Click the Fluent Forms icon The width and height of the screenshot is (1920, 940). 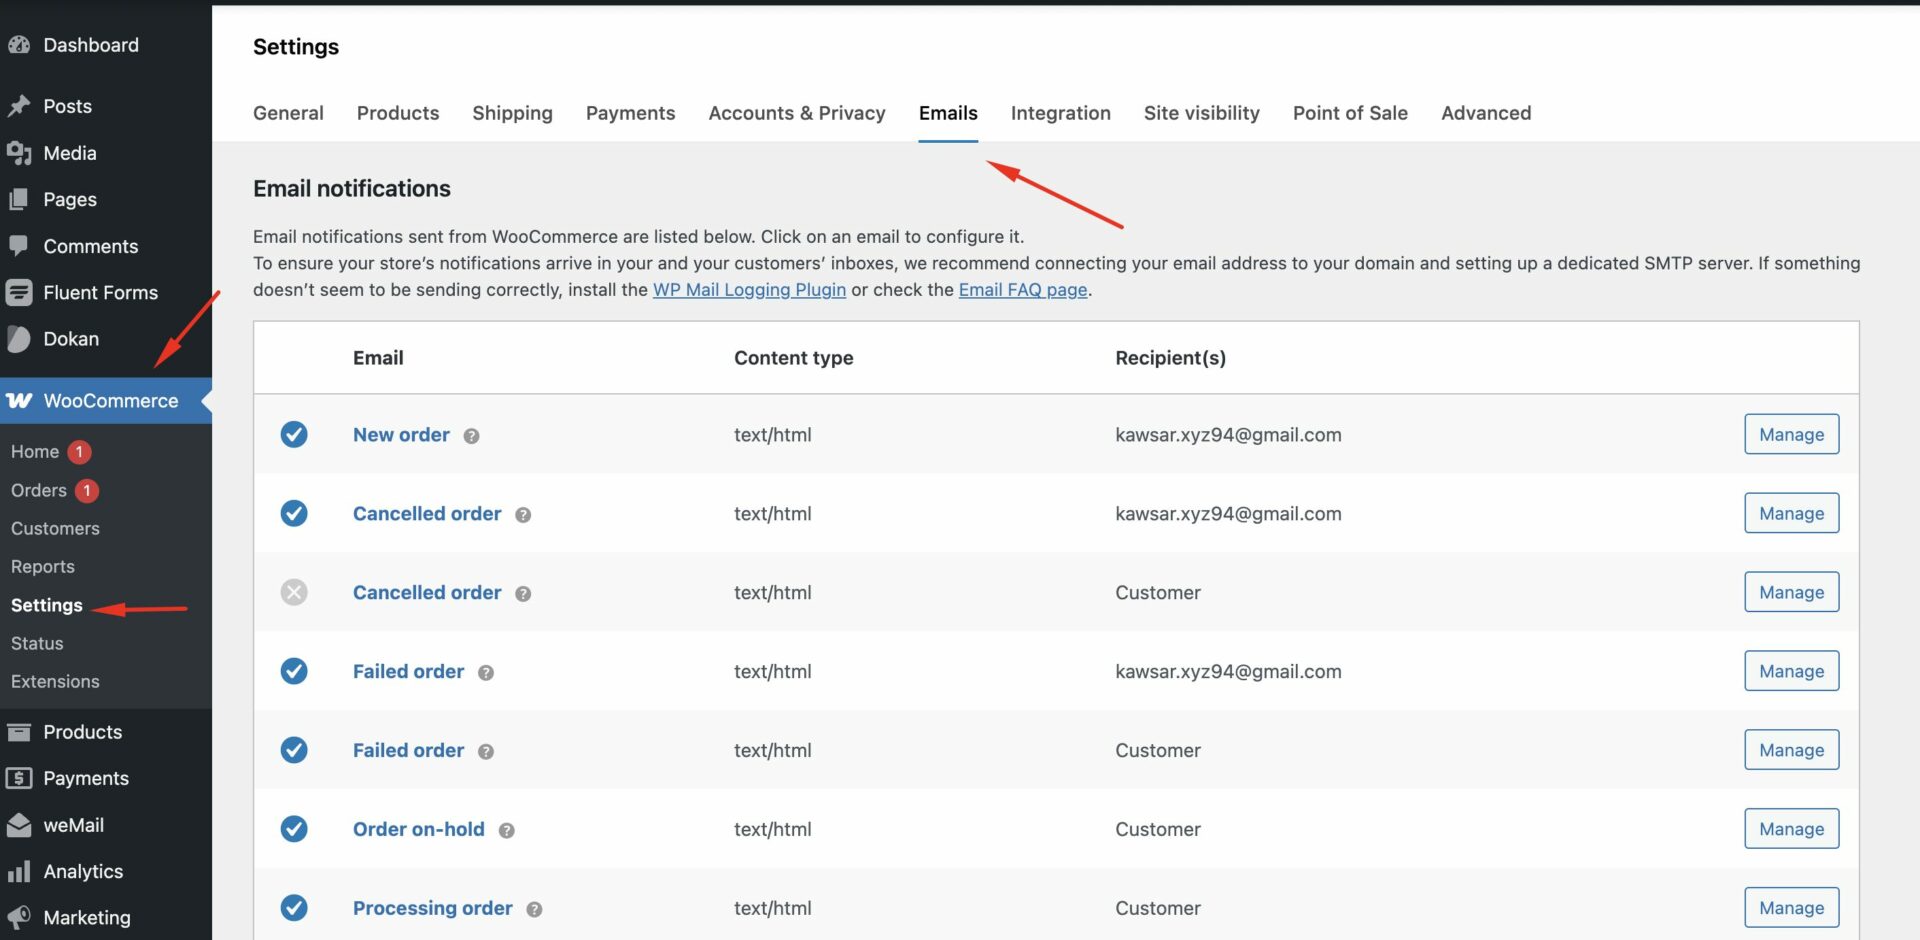coord(19,292)
